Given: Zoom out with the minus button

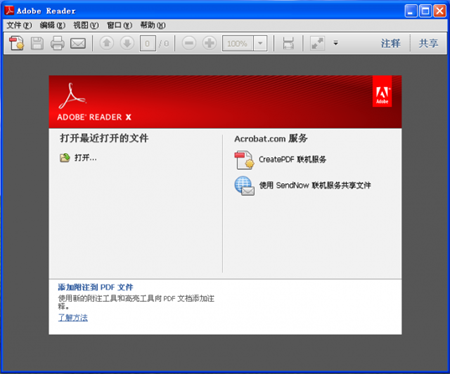Looking at the screenshot, I should (x=189, y=43).
